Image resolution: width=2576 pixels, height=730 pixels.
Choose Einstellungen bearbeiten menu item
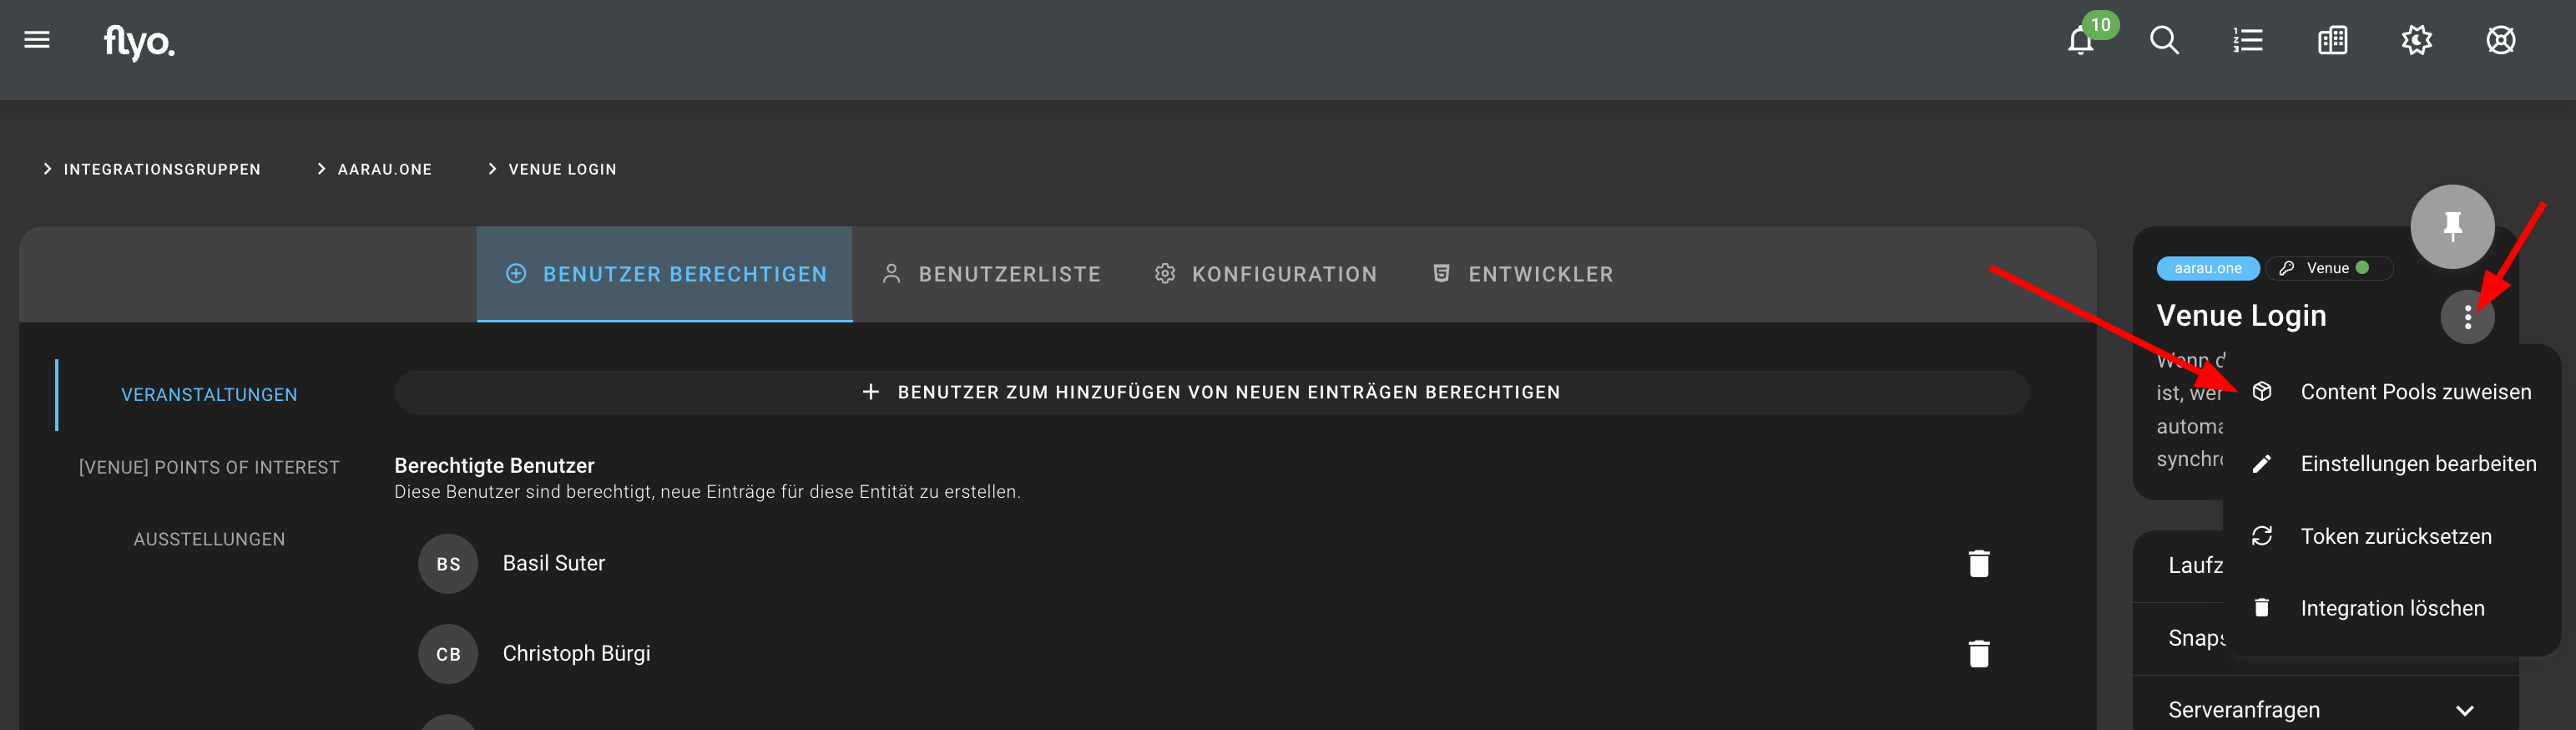coord(2391,464)
